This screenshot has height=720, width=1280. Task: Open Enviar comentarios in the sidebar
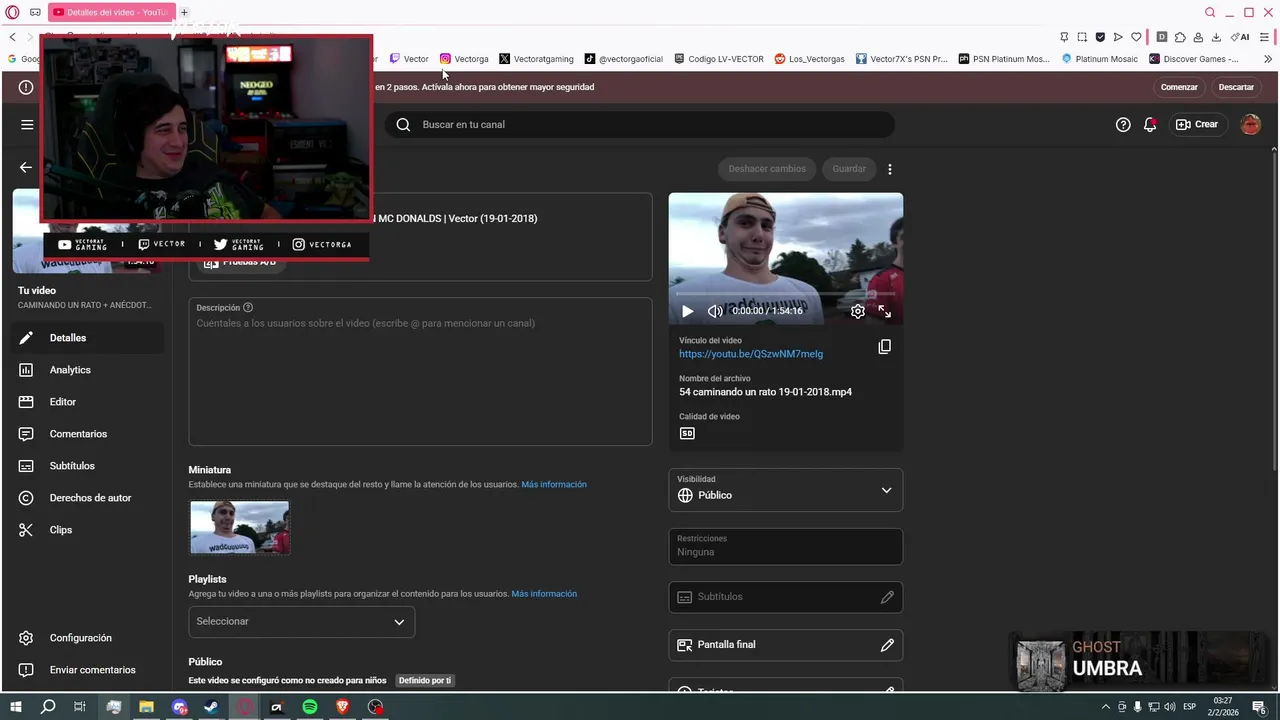[88, 670]
